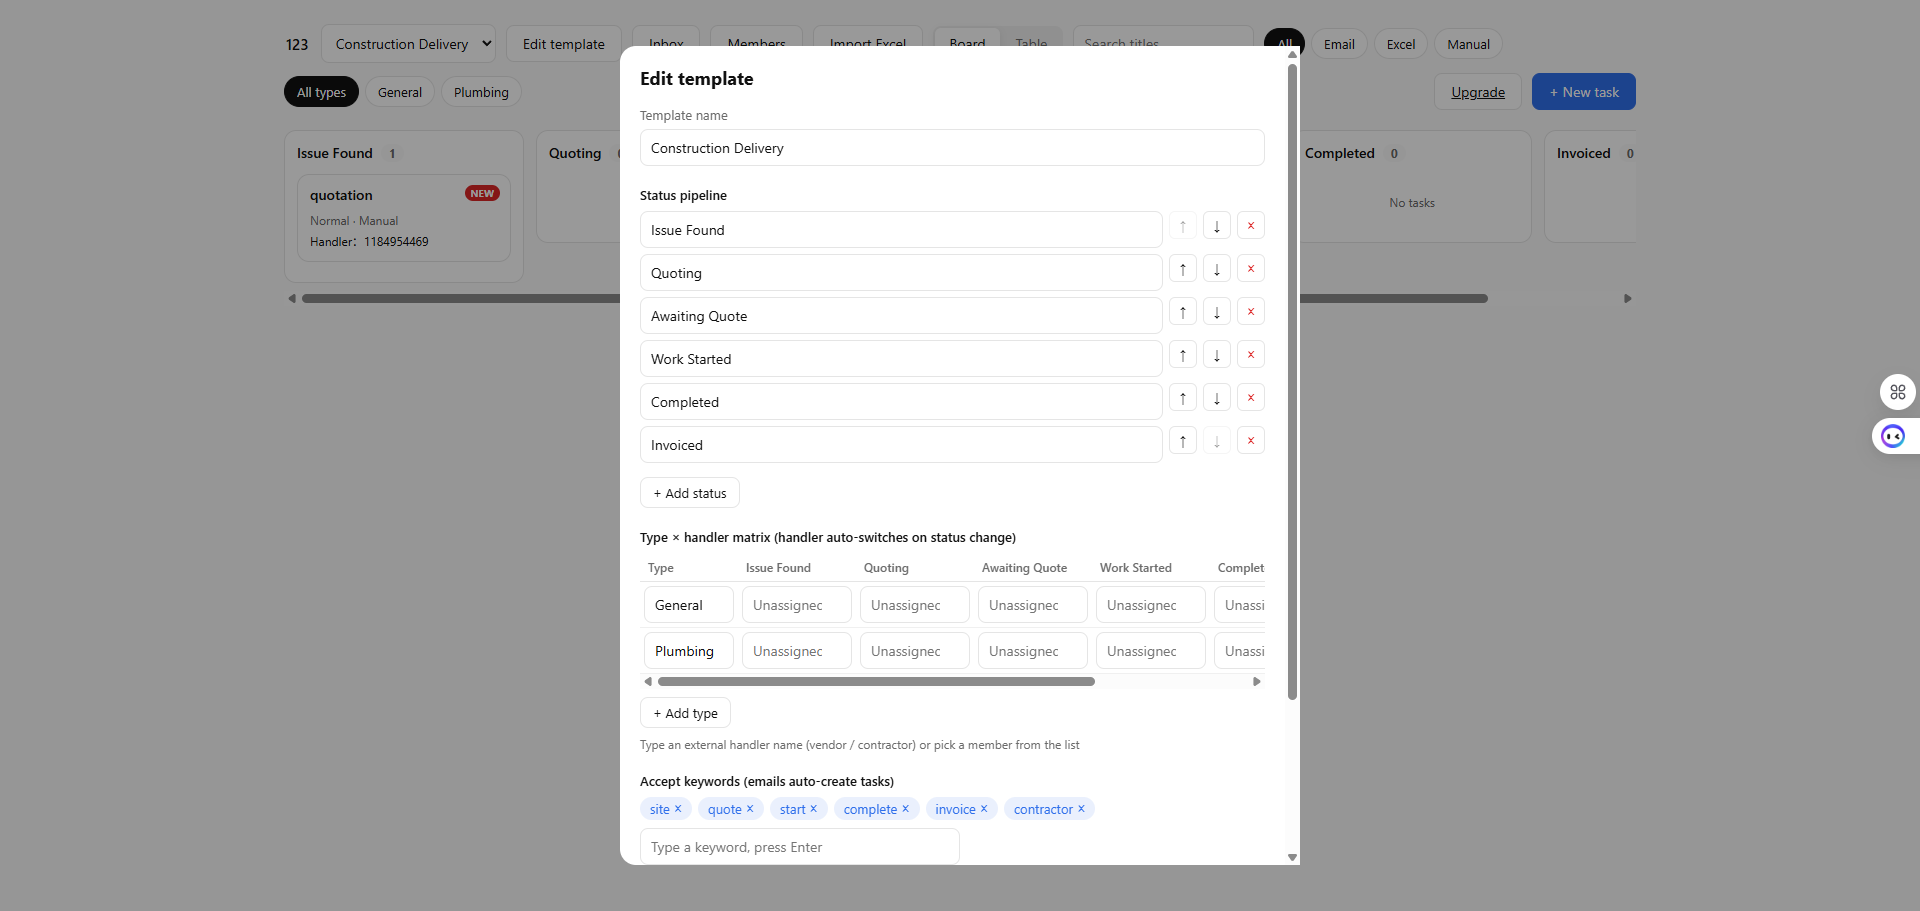Remove the 'quote' keyword tag
Viewport: 1920px width, 911px height.
750,809
